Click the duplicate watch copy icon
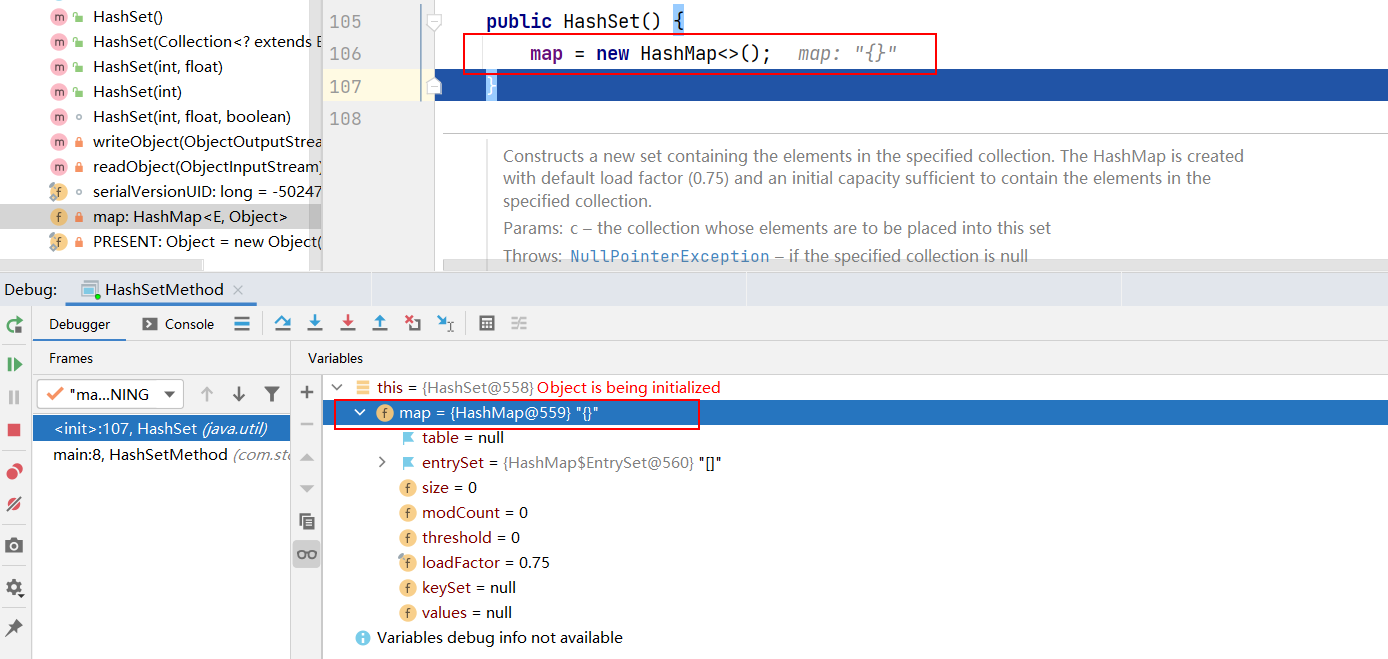 pos(307,521)
